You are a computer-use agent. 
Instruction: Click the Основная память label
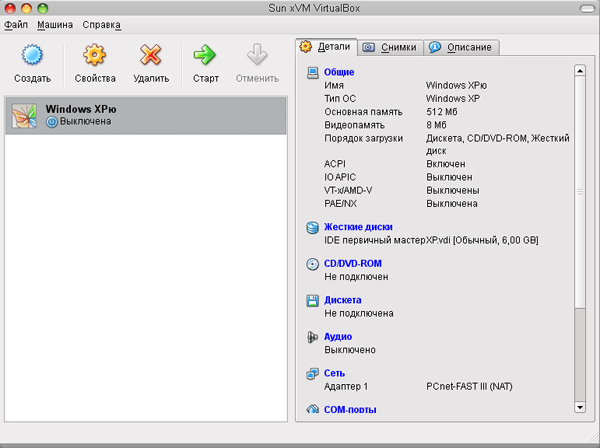(364, 112)
